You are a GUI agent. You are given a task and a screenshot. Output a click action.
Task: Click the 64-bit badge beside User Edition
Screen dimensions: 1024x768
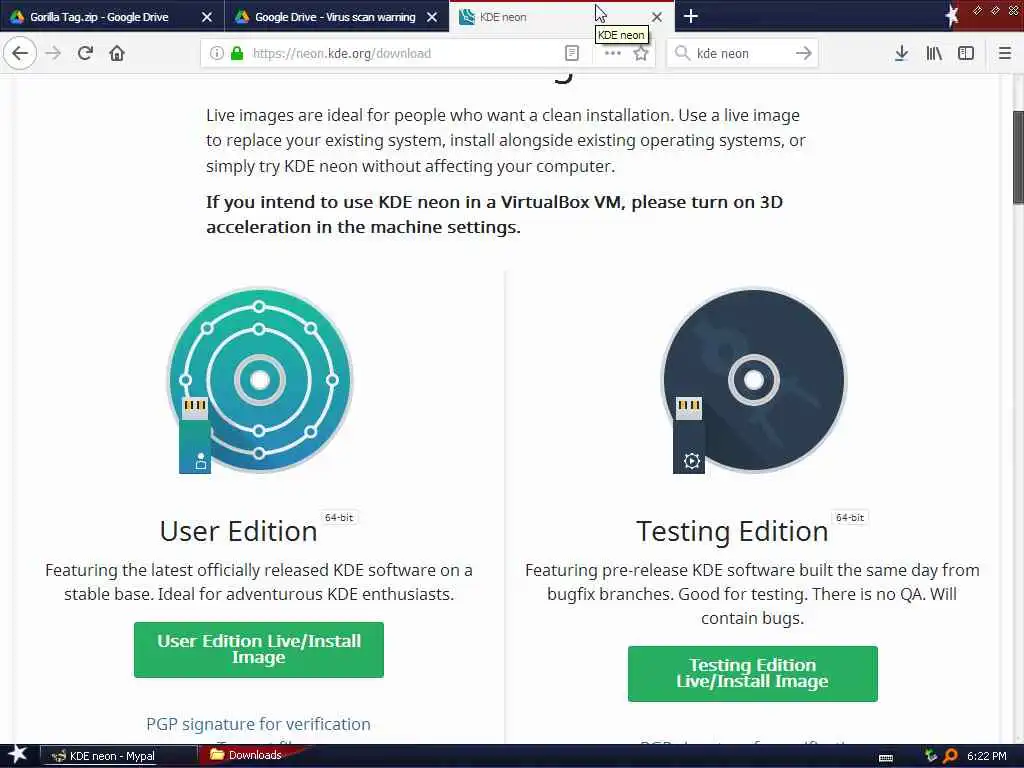click(x=339, y=517)
